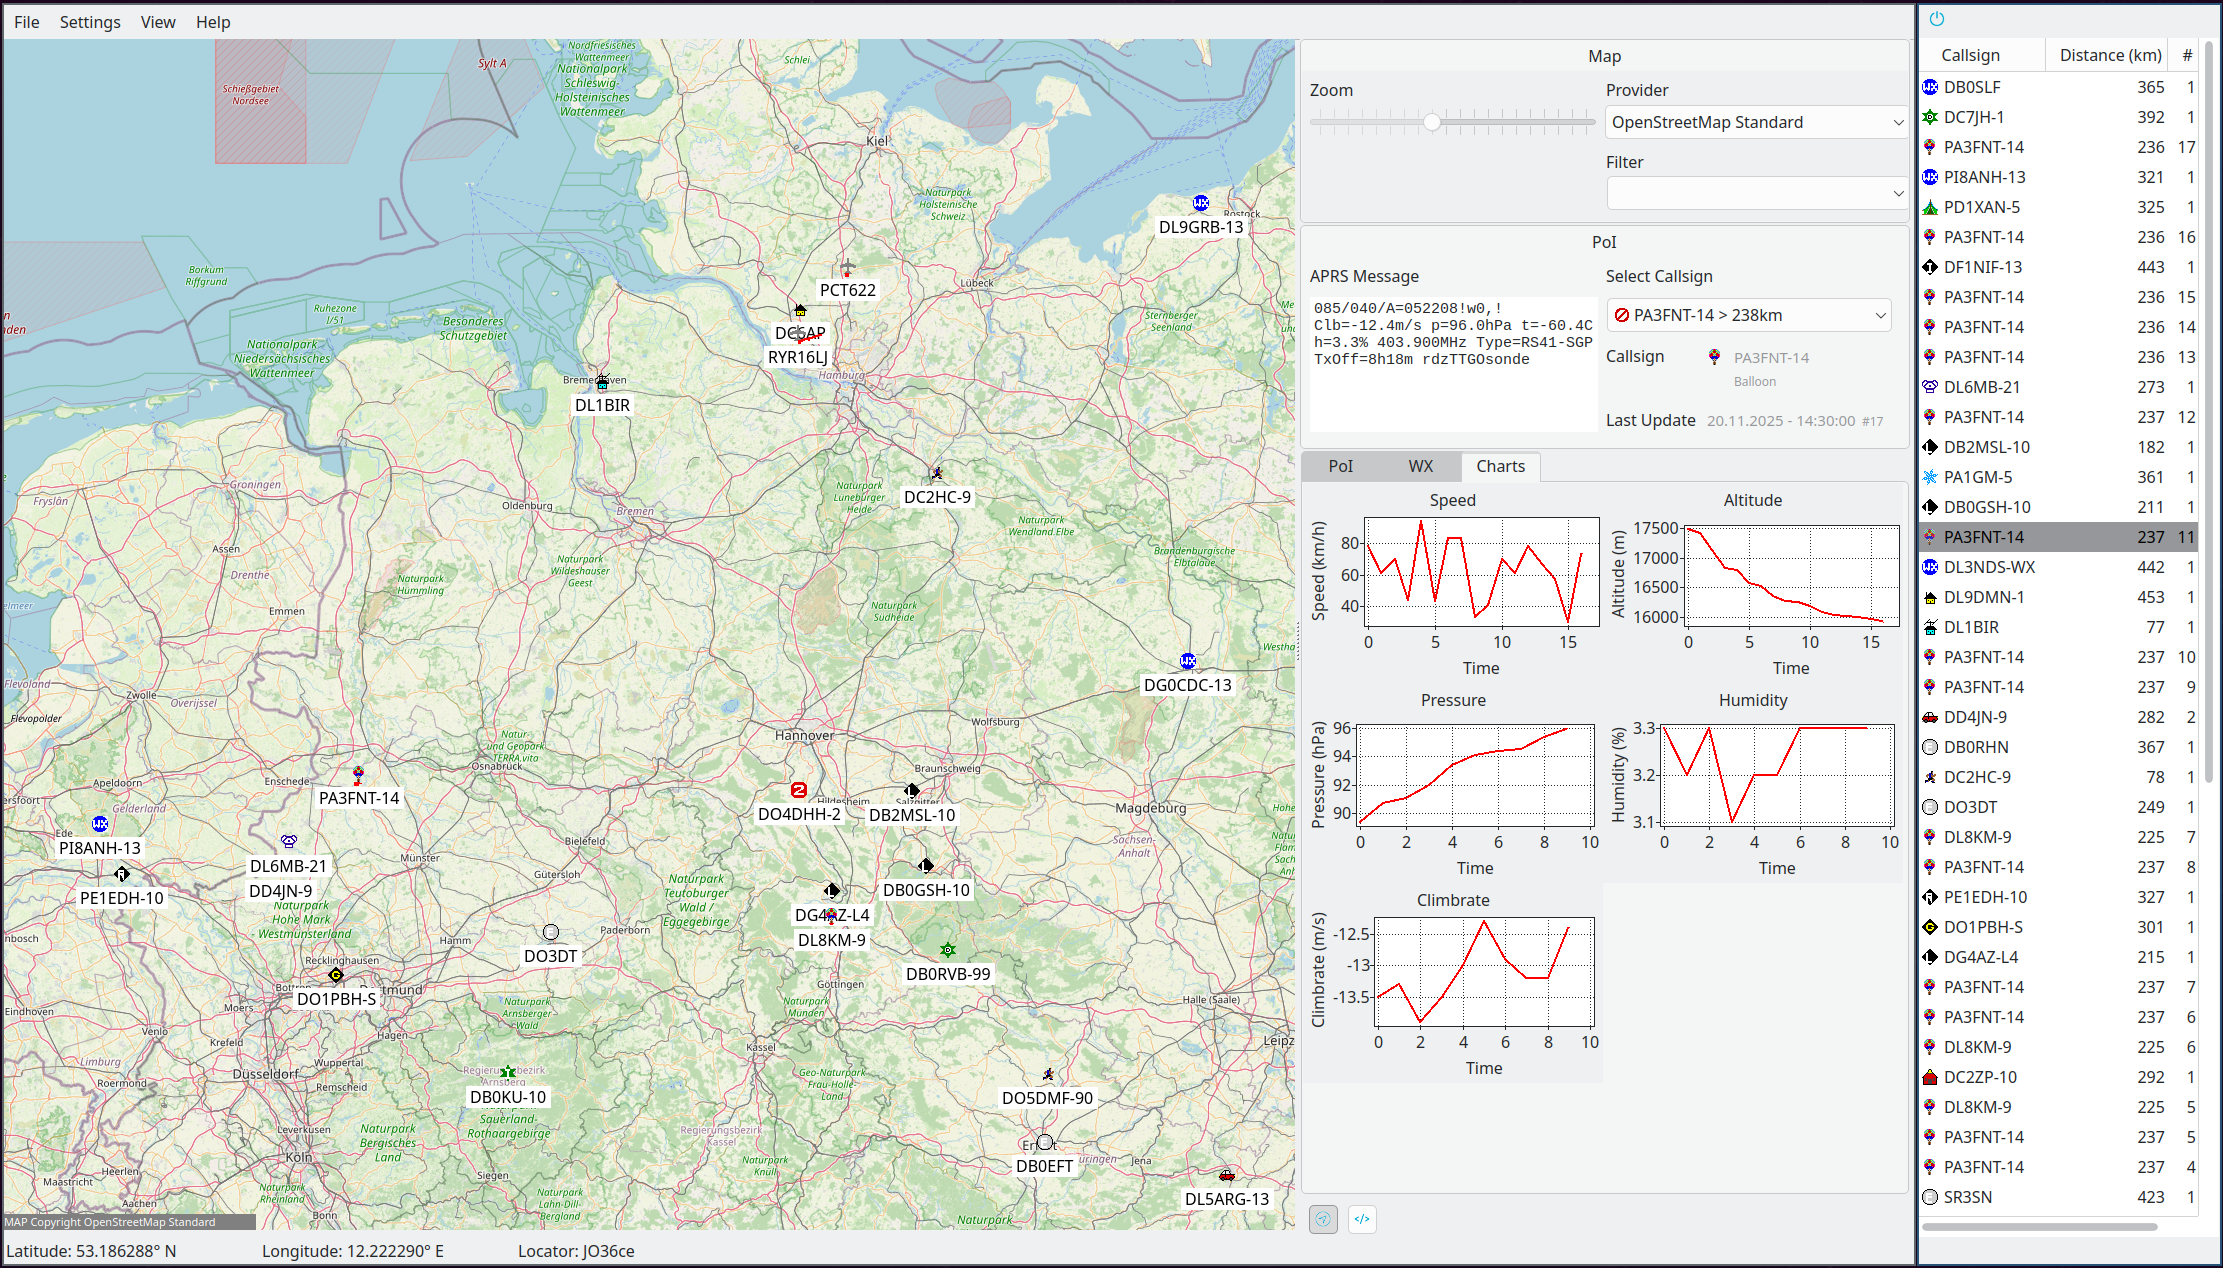The image size is (2223, 1268).
Task: Open the Filter dropdown
Action: 1756,193
